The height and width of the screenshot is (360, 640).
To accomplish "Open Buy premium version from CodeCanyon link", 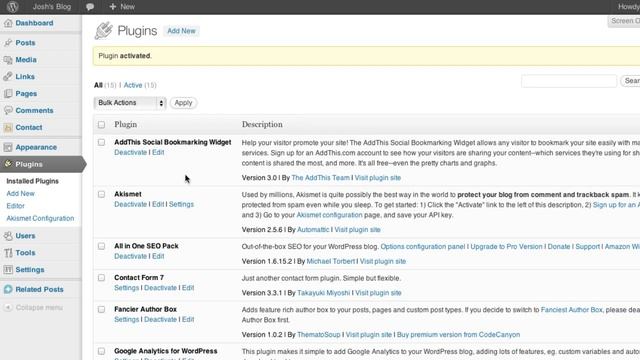I will (x=458, y=335).
